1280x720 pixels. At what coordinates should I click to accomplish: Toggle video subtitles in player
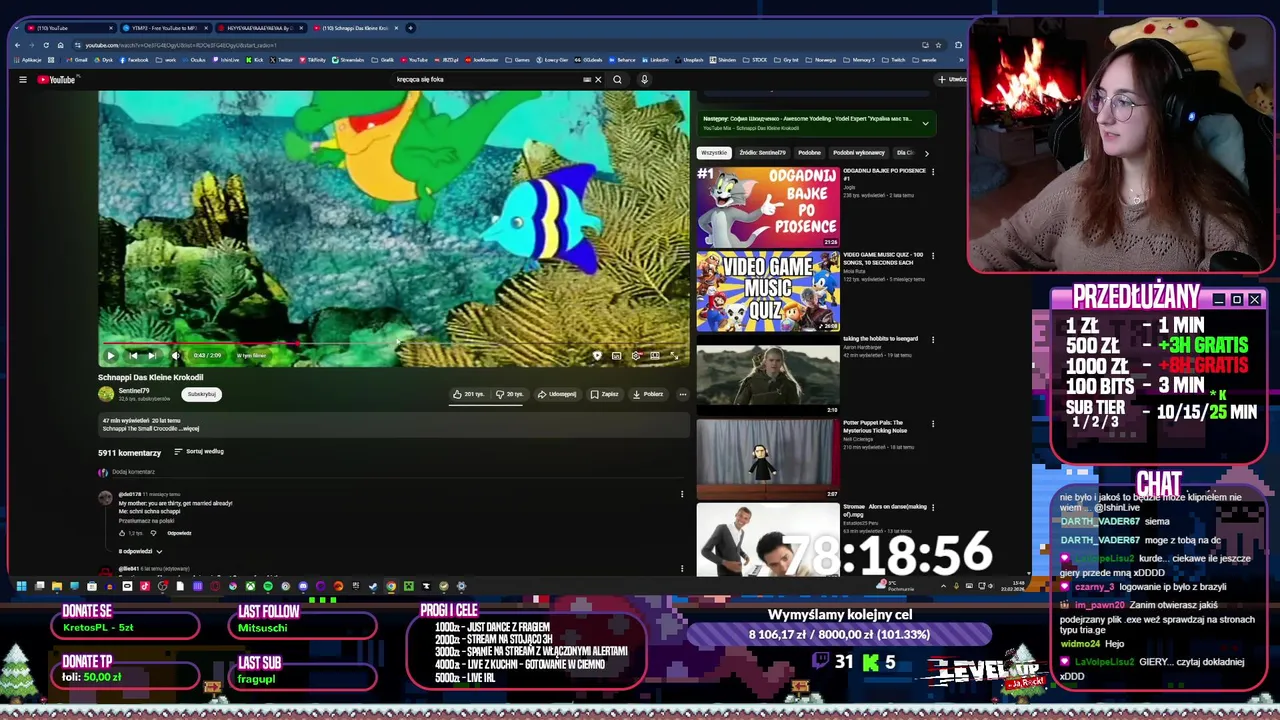pyautogui.click(x=616, y=355)
